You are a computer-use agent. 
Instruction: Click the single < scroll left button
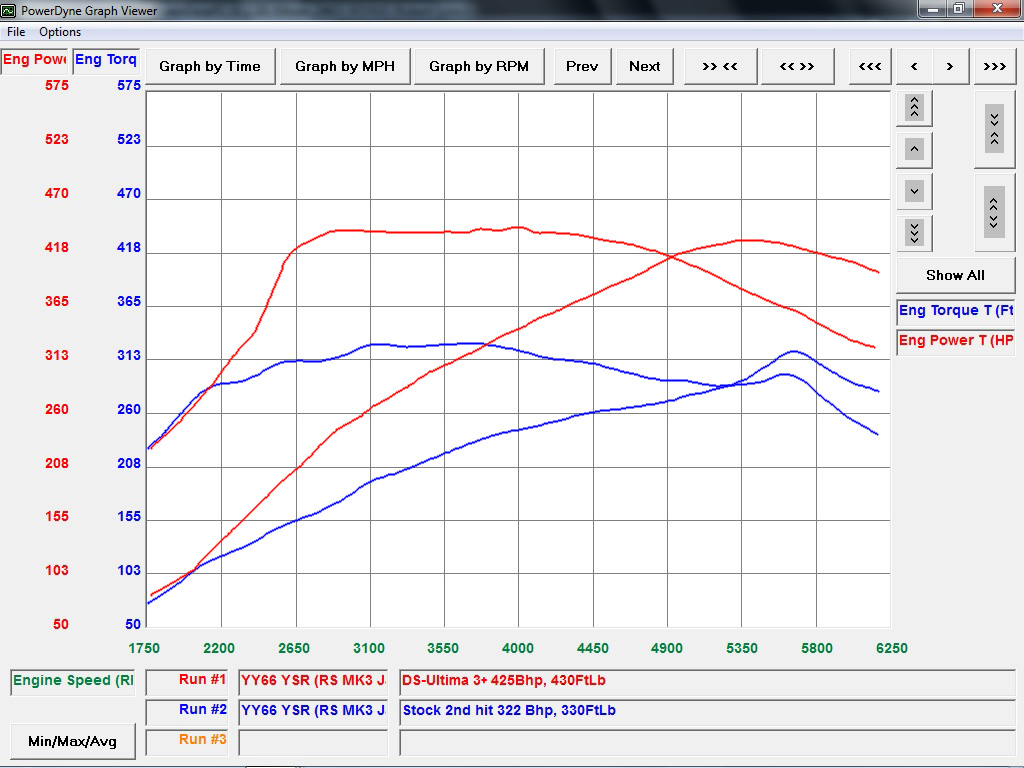click(x=914, y=66)
